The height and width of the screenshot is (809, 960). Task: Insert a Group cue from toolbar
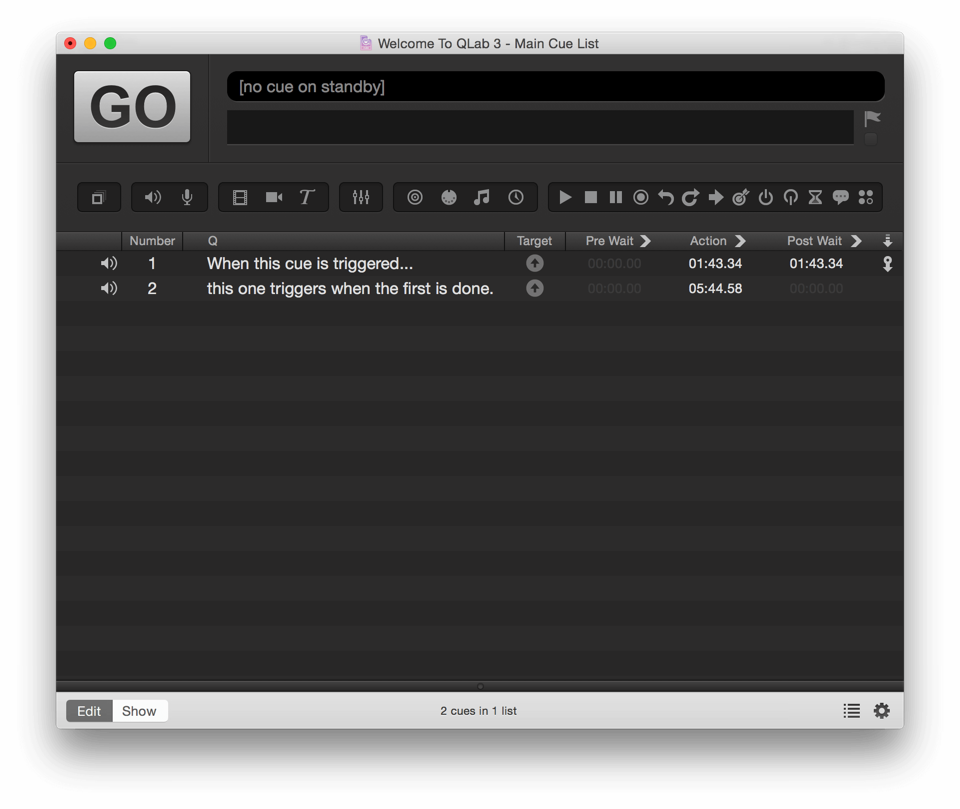[x=98, y=198]
